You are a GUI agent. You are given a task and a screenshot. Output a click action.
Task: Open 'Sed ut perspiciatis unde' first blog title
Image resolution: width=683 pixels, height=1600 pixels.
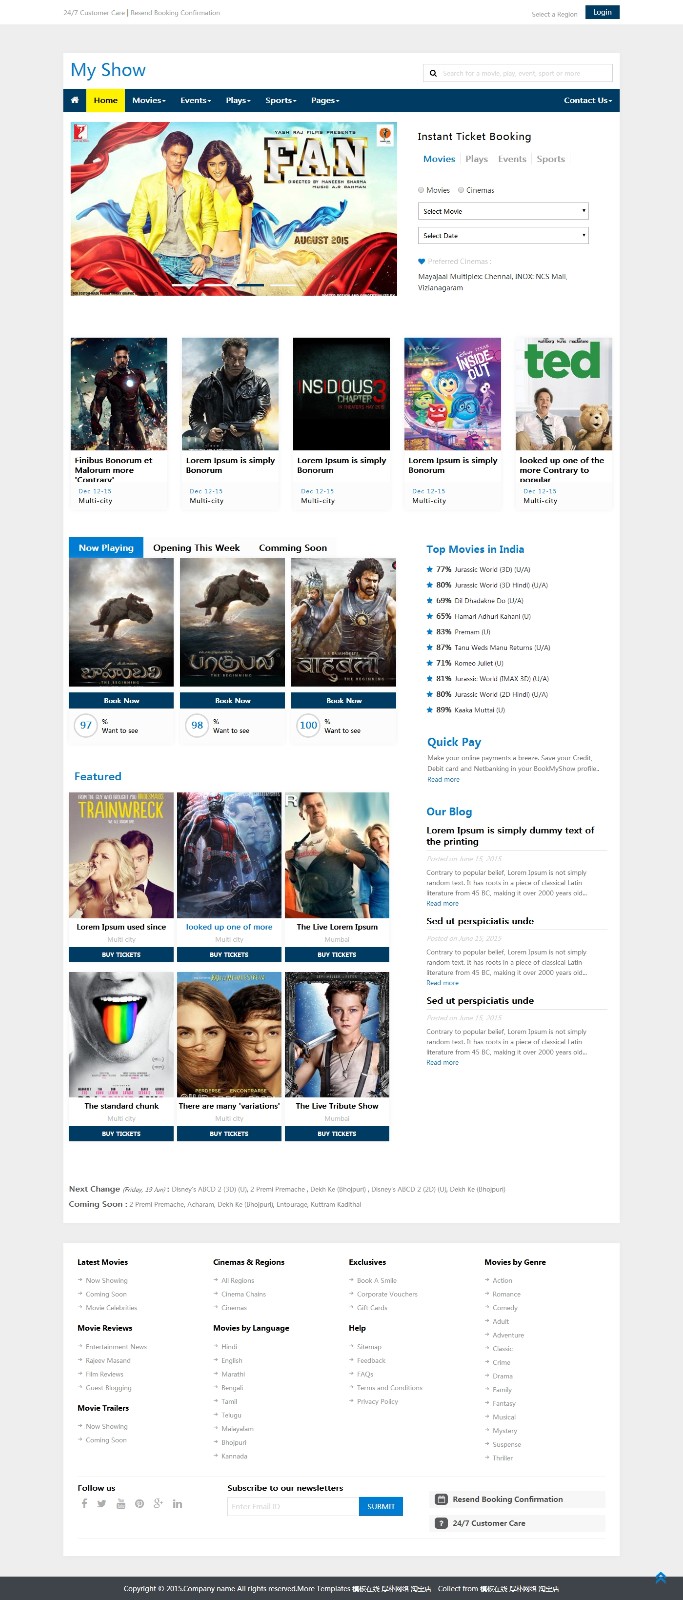pyautogui.click(x=480, y=921)
